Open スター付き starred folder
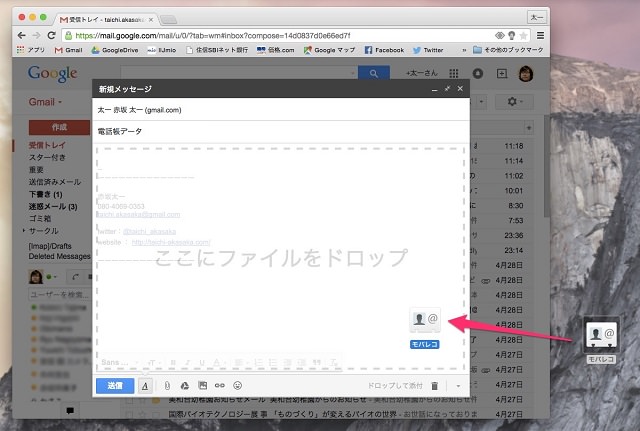This screenshot has height=431, width=640. coord(47,157)
